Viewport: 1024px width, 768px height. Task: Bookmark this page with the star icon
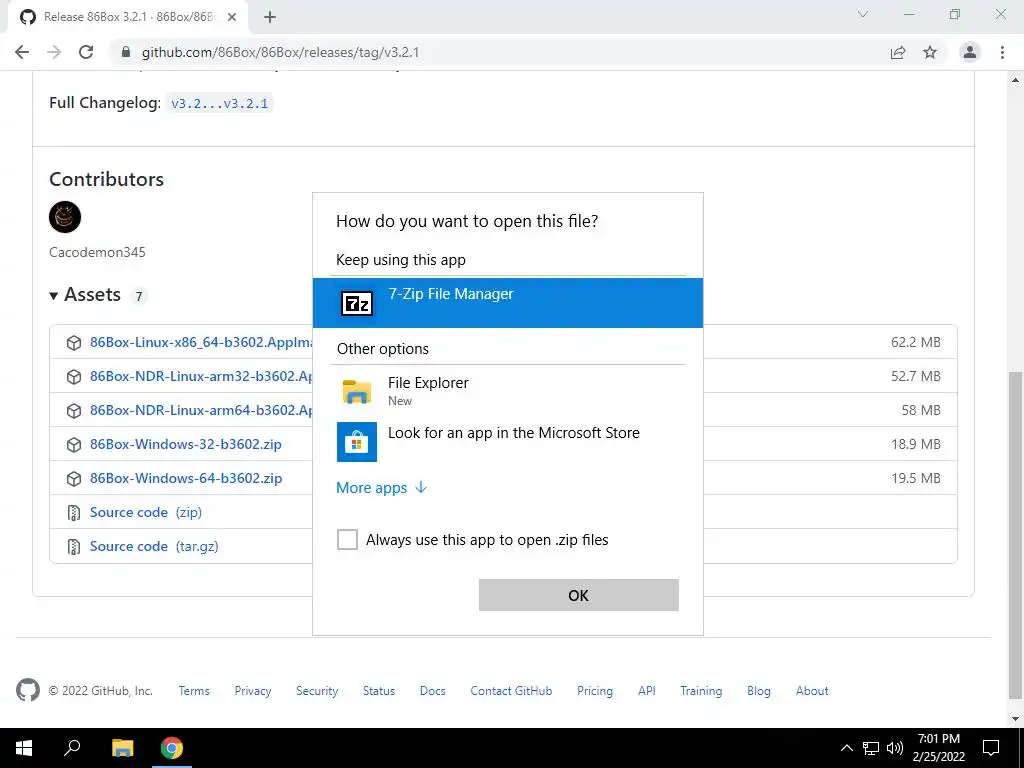930,52
